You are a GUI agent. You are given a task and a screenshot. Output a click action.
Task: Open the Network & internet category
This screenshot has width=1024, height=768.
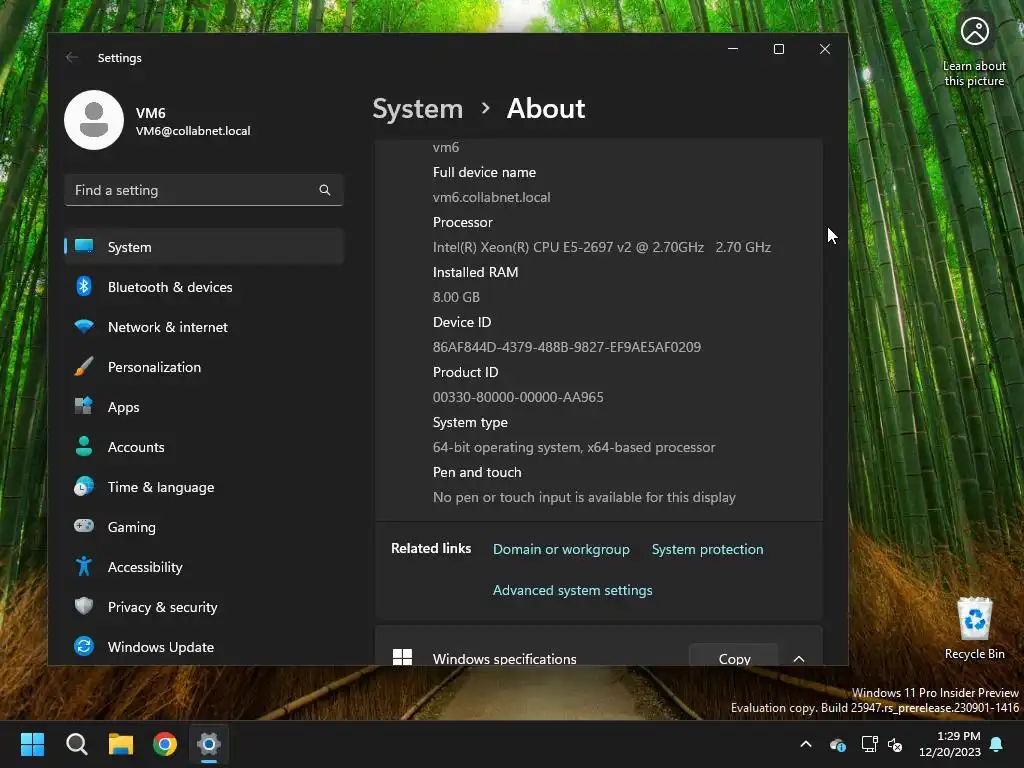(x=204, y=327)
